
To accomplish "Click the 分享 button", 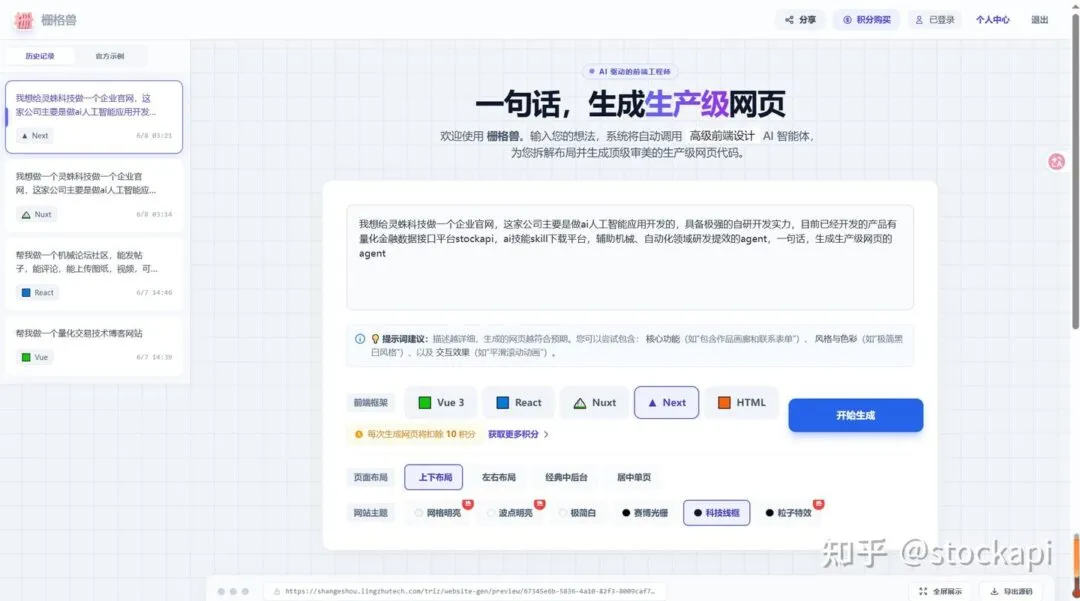I will (x=800, y=20).
